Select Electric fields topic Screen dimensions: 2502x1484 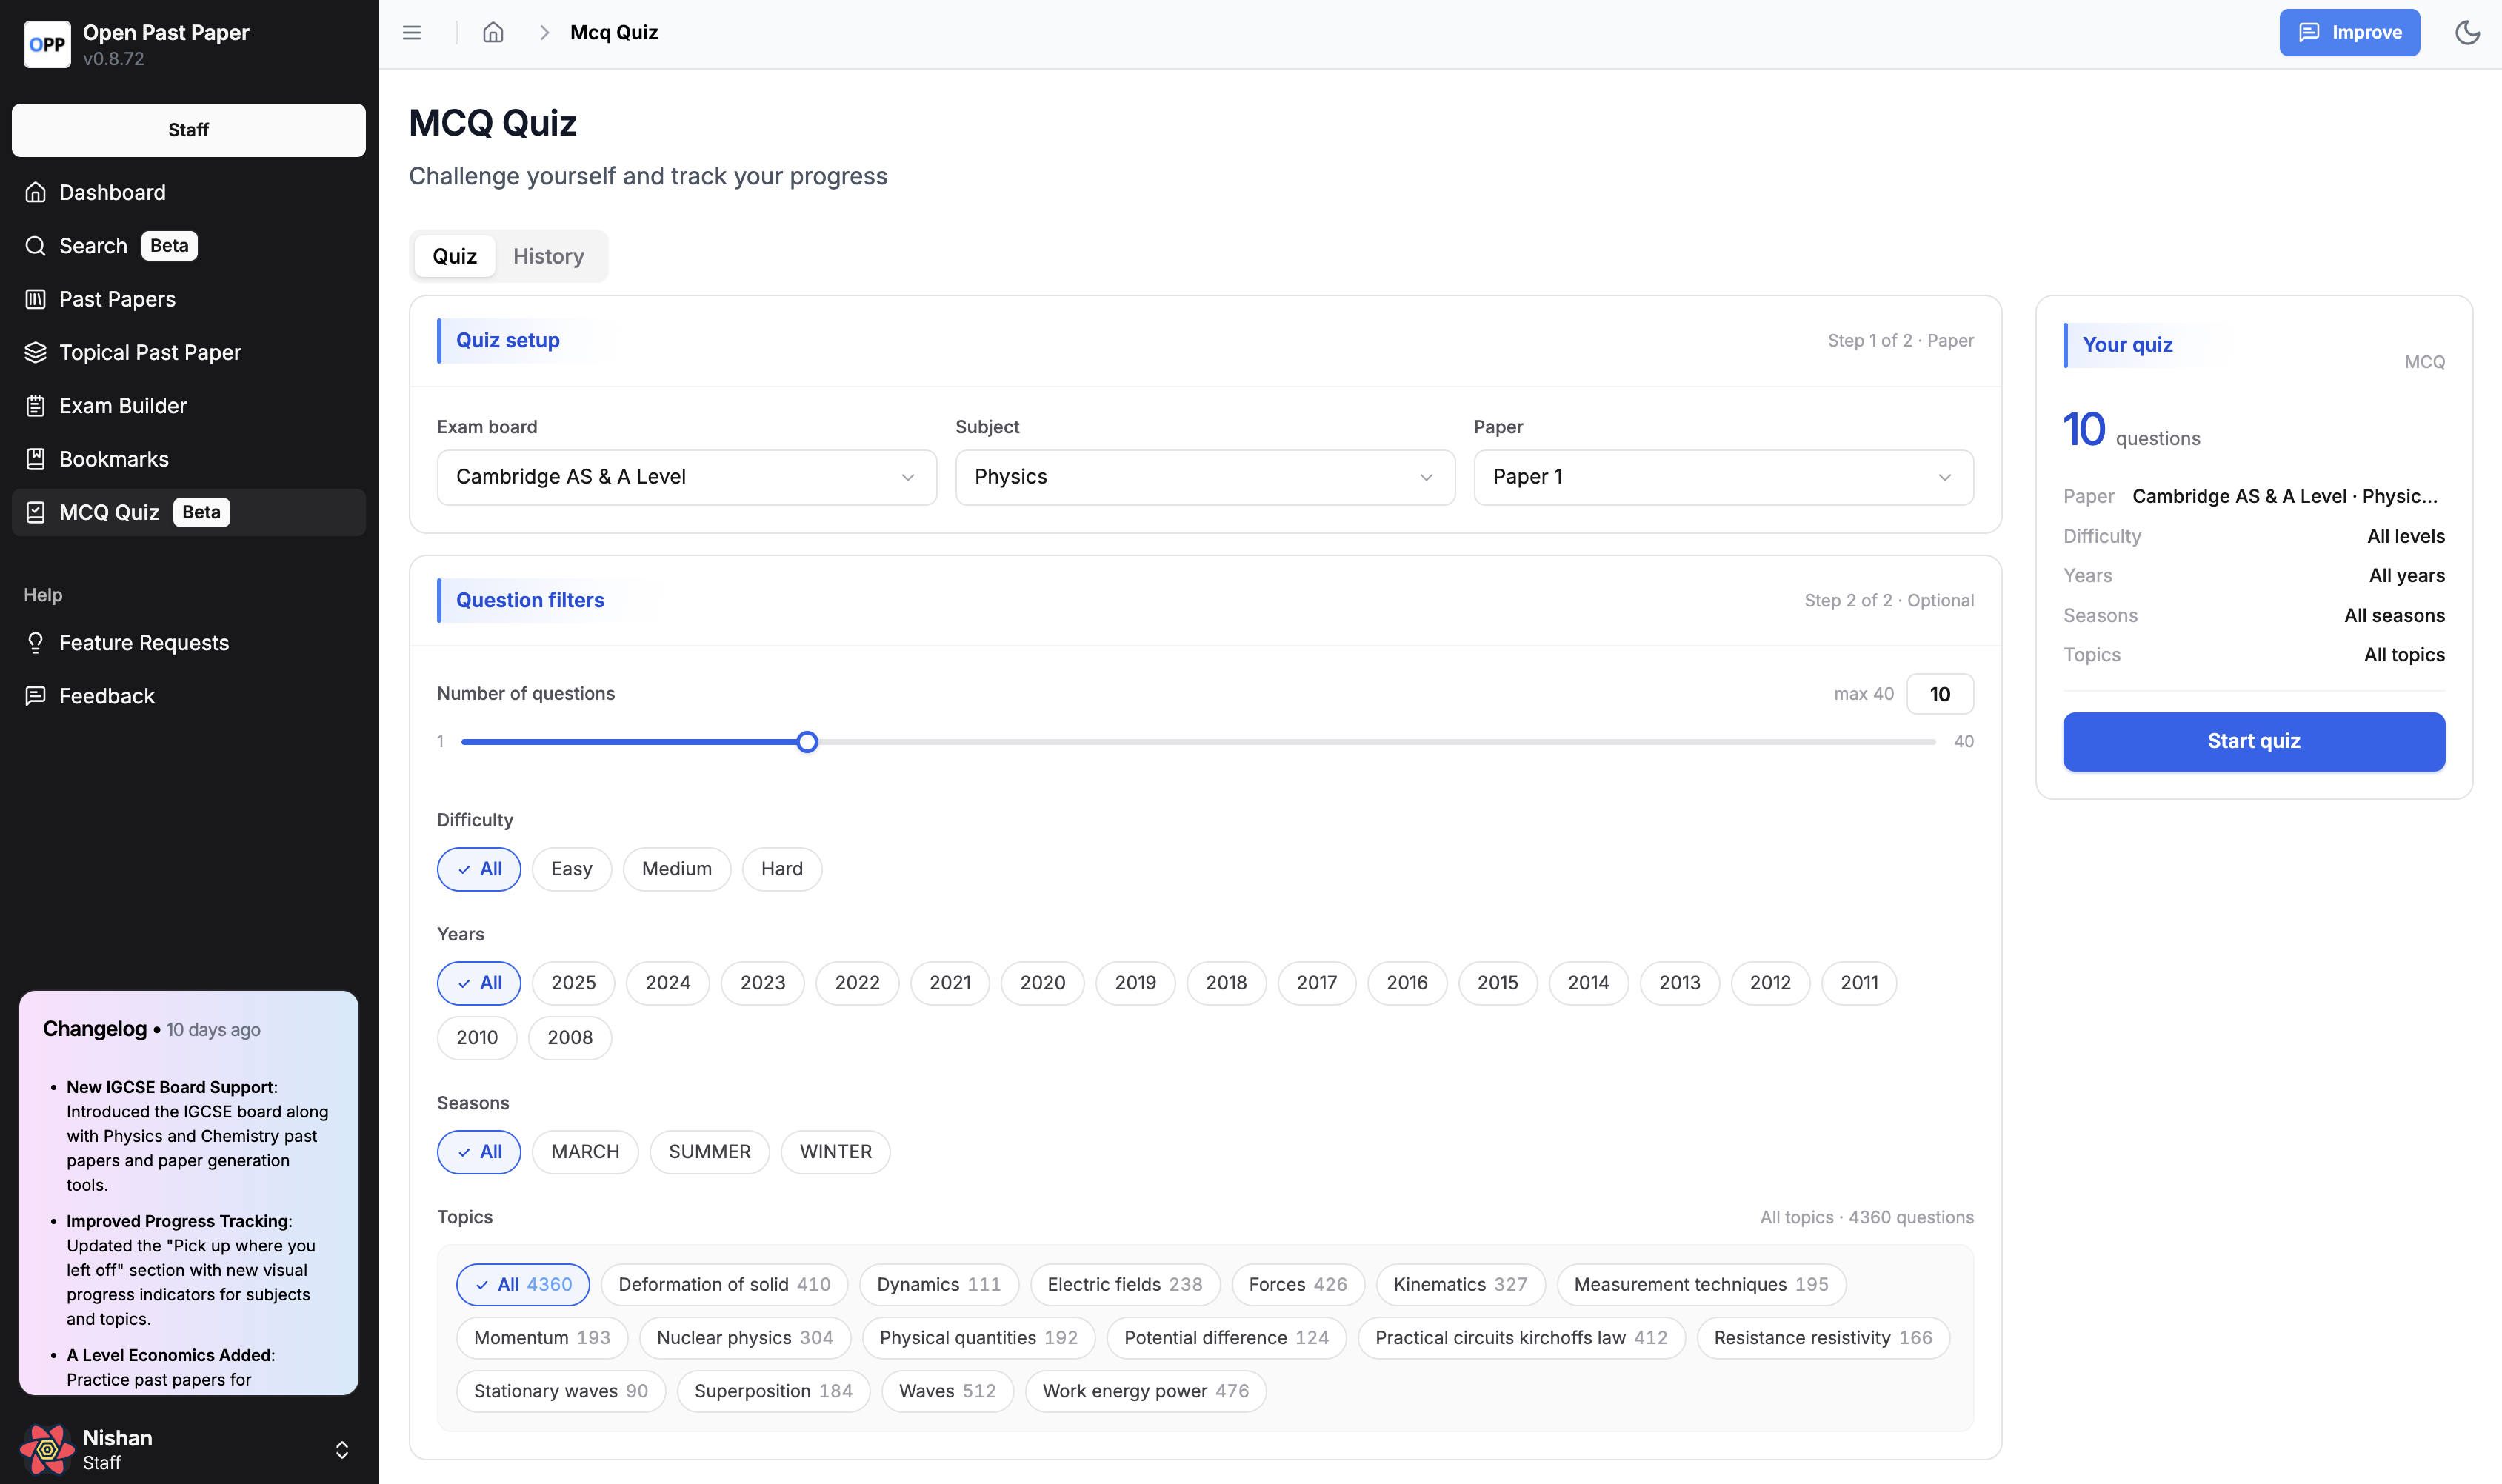(1125, 1285)
